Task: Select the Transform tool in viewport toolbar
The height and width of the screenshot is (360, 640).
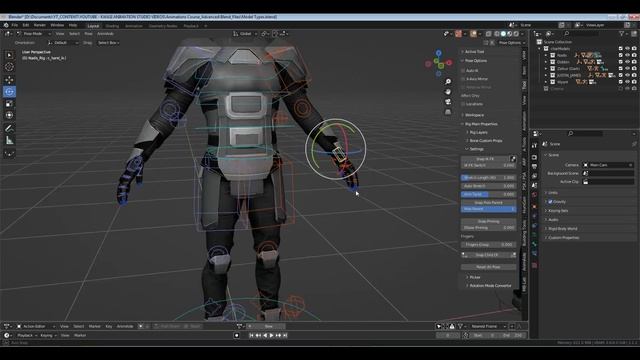Action: pos(9,116)
